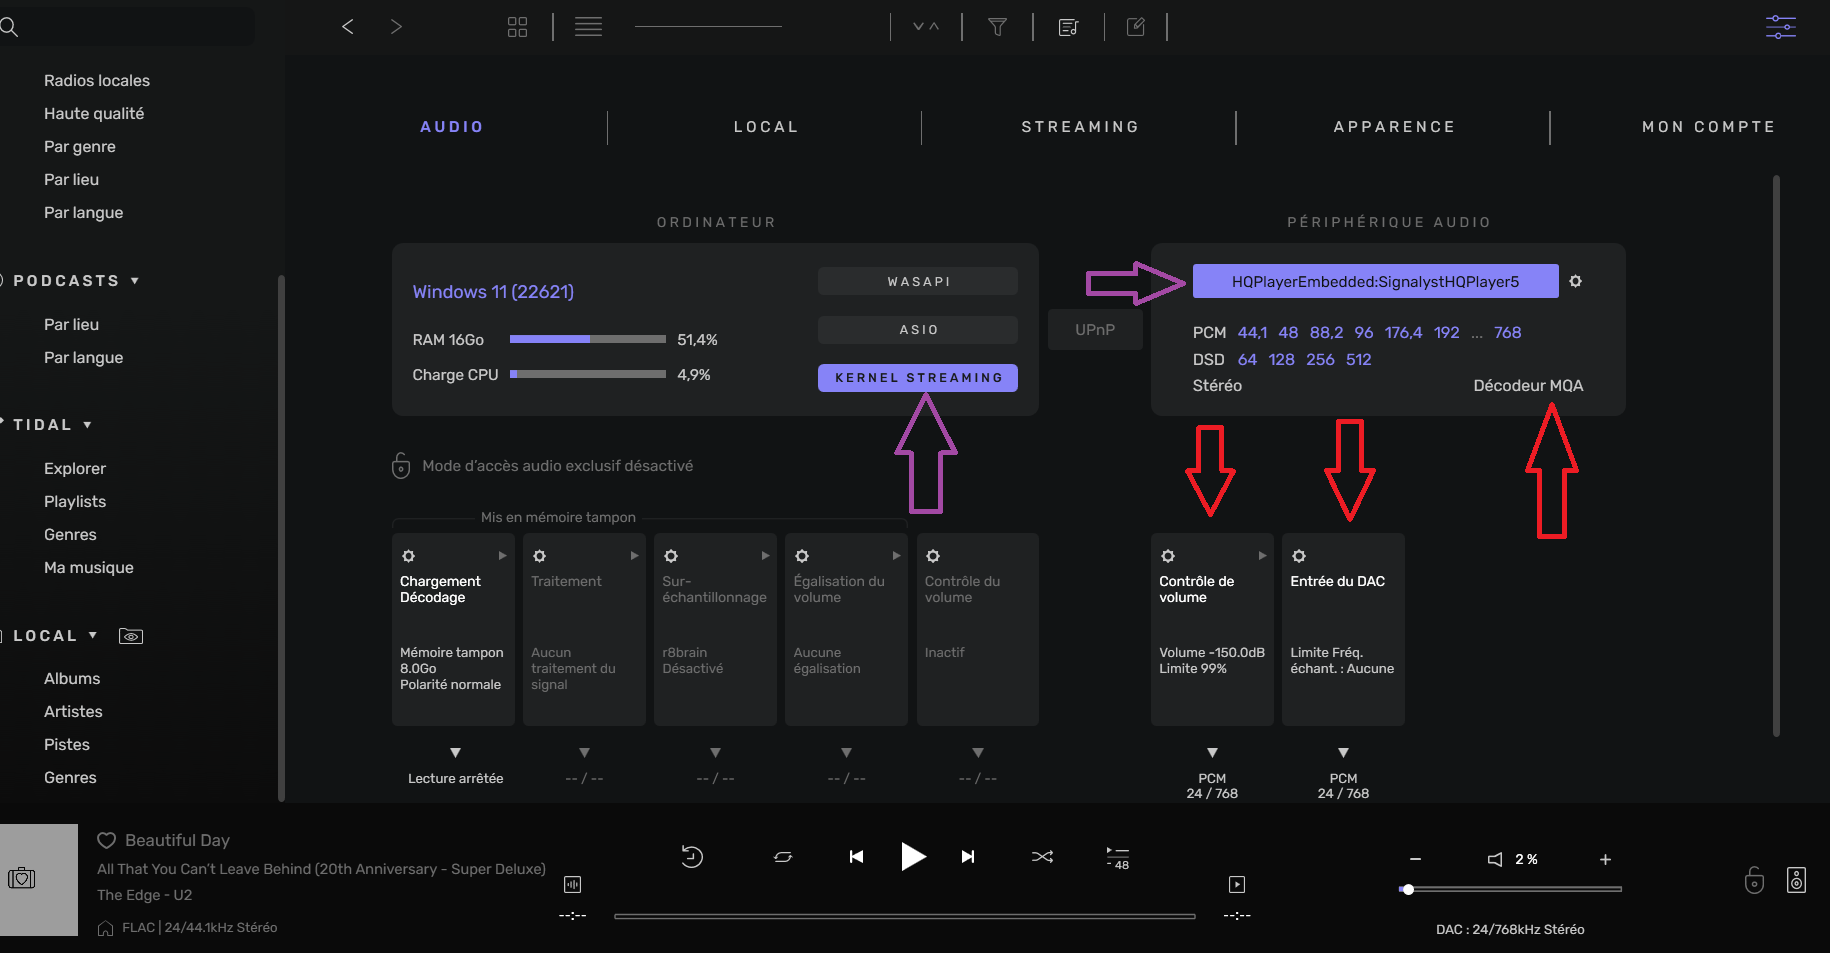The height and width of the screenshot is (953, 1830).
Task: Open the filter funnel icon
Action: coord(997,27)
